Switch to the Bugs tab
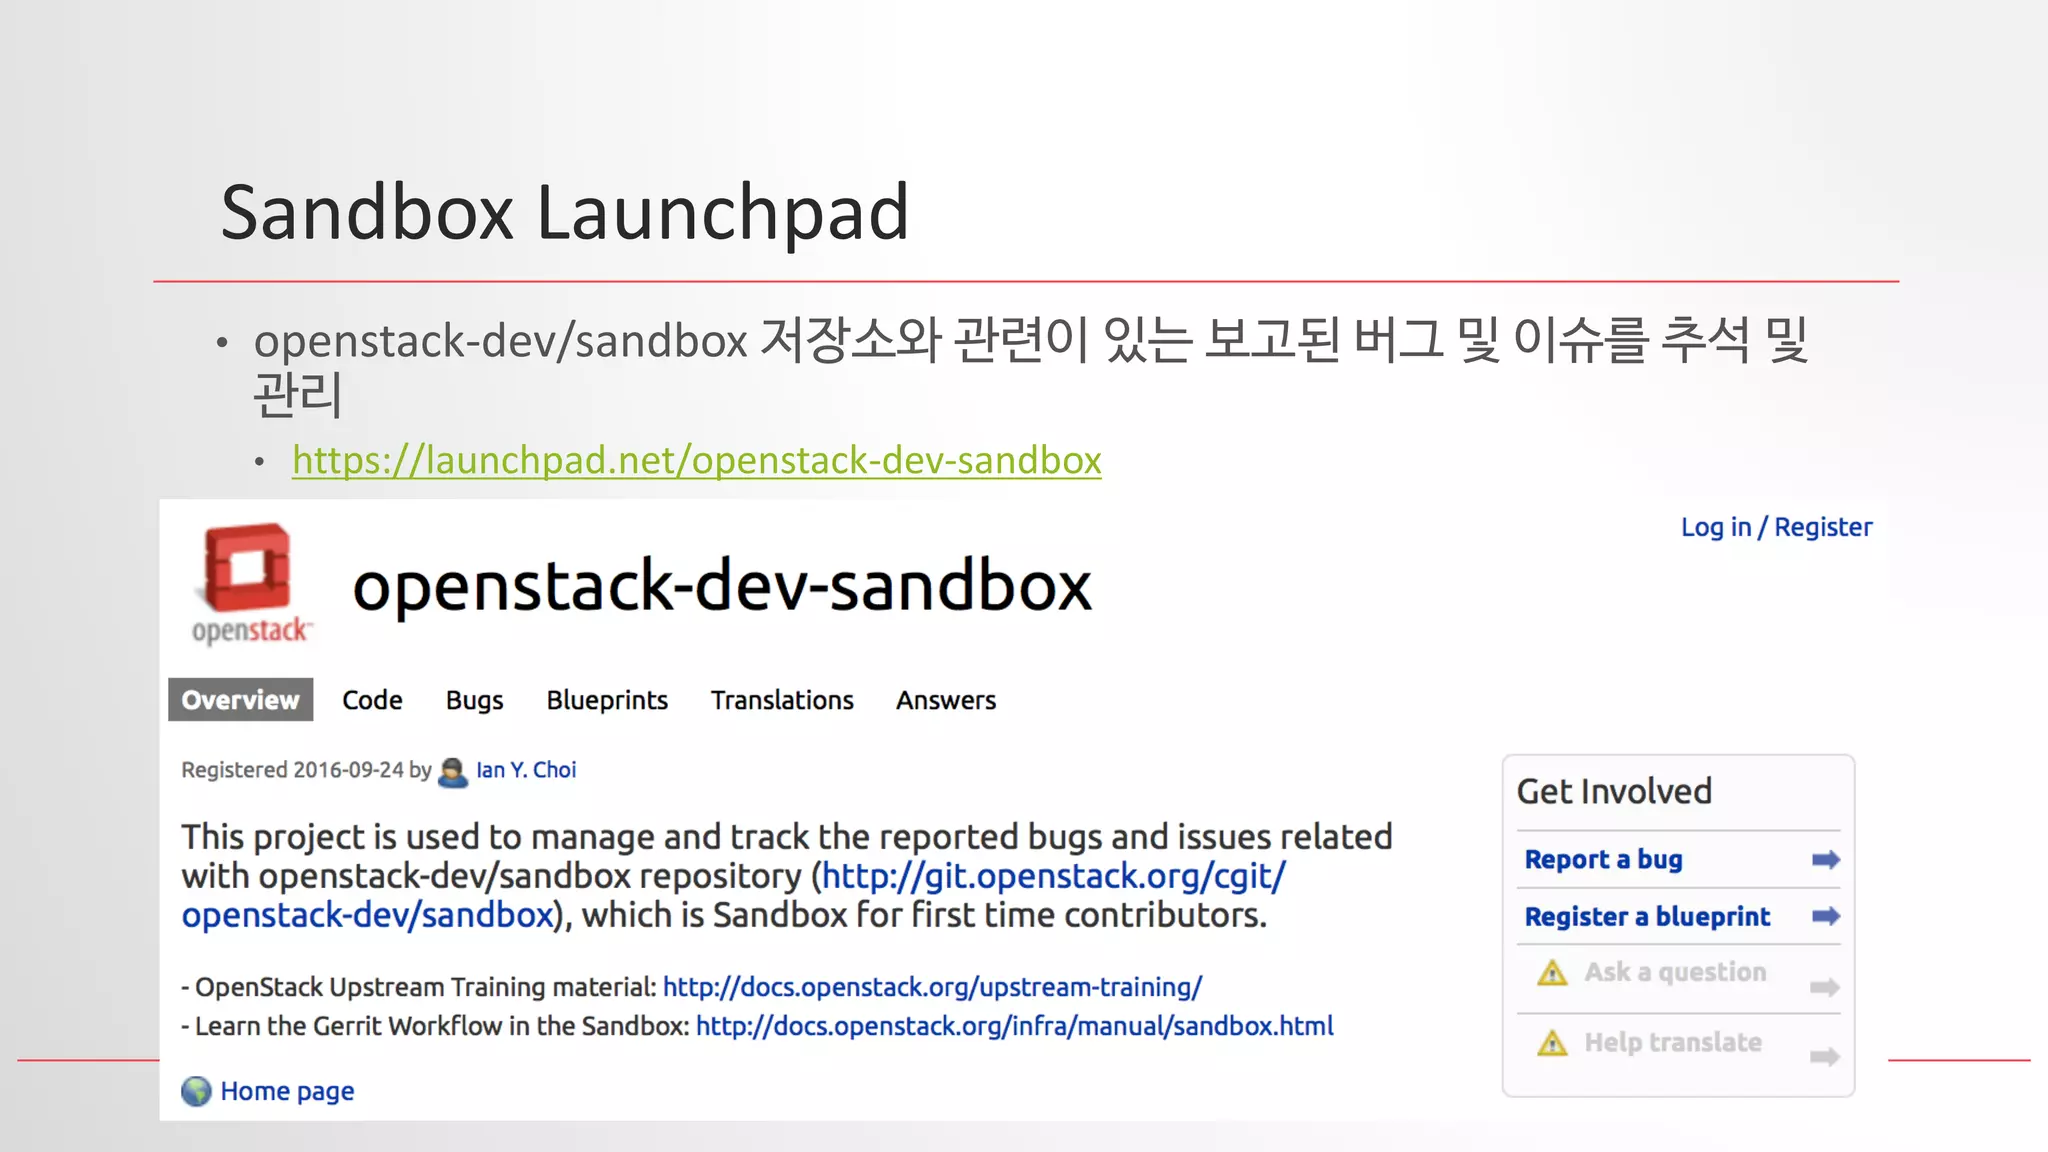Screen dimensions: 2048x1152 coord(474,701)
